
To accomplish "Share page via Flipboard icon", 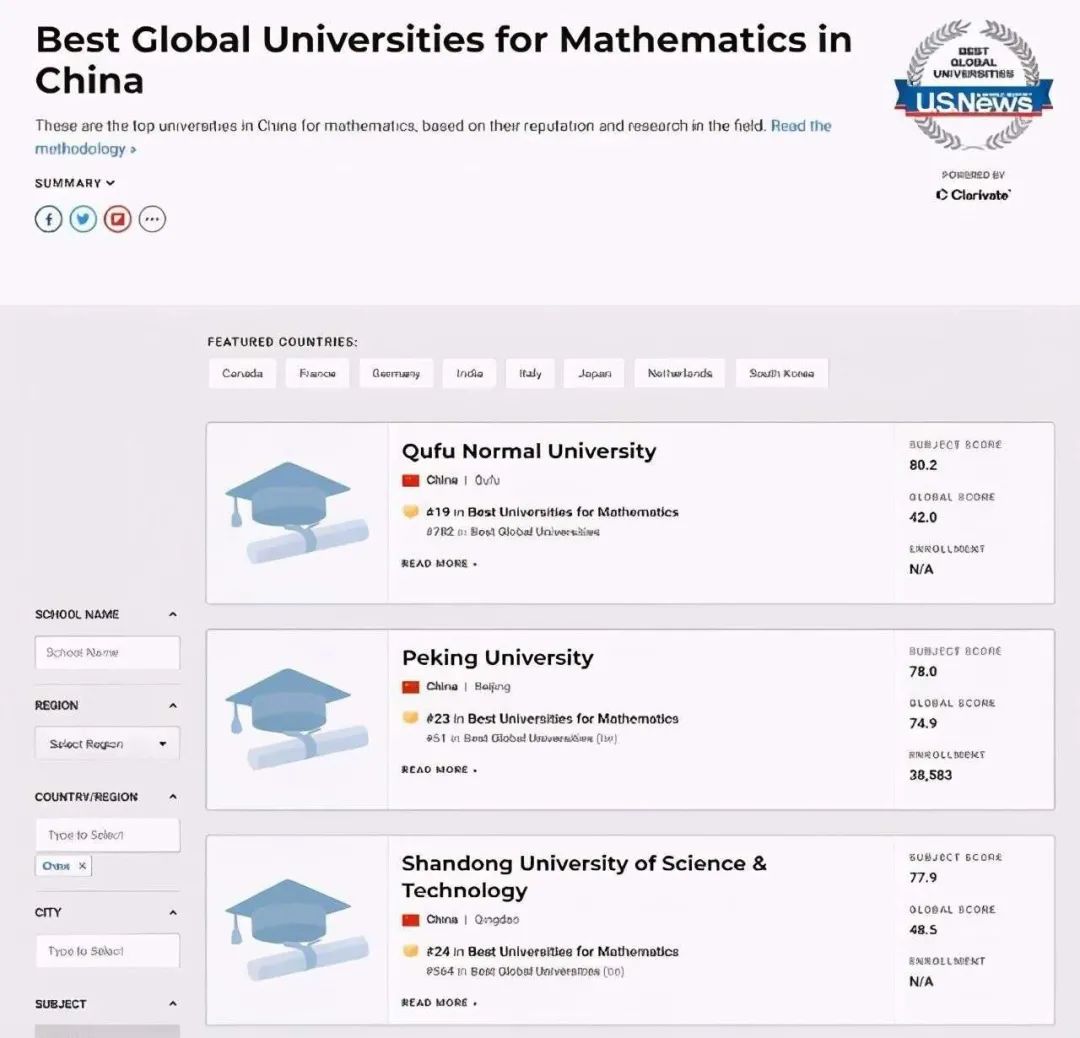I will tap(118, 219).
